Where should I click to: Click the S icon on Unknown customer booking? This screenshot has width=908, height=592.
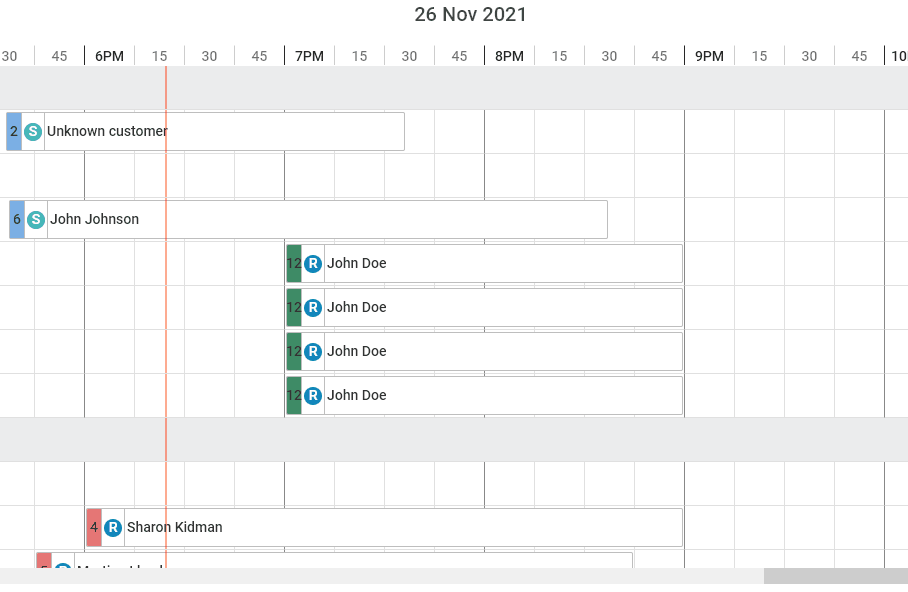pos(33,131)
